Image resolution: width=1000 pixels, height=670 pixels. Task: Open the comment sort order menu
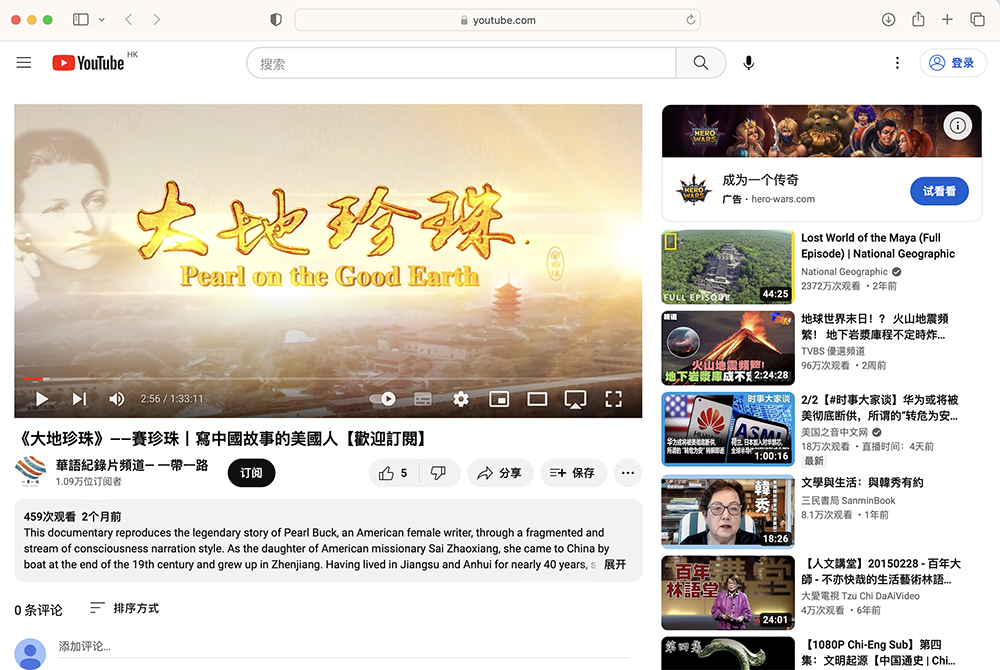pyautogui.click(x=124, y=608)
